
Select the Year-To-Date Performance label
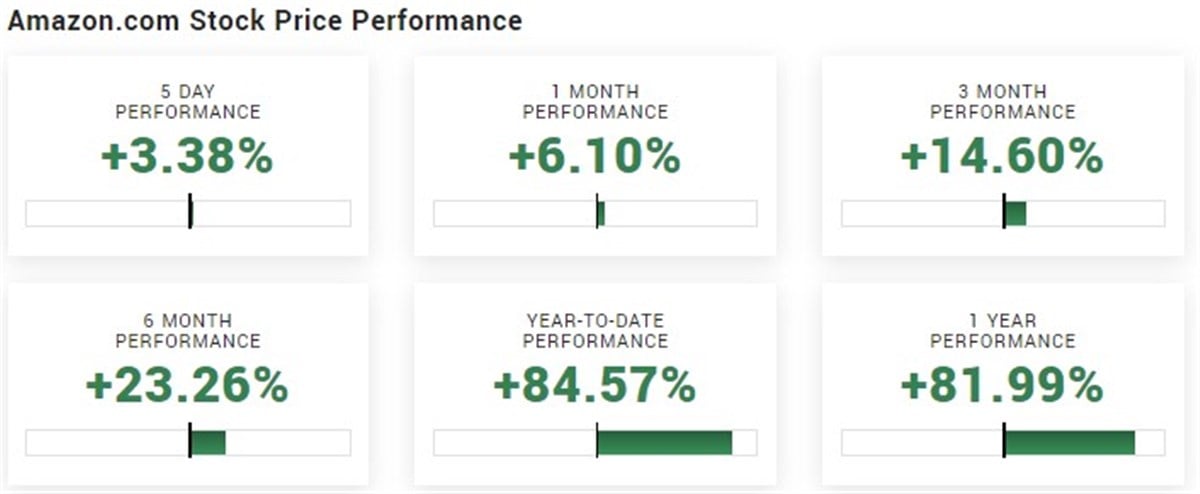tap(595, 331)
